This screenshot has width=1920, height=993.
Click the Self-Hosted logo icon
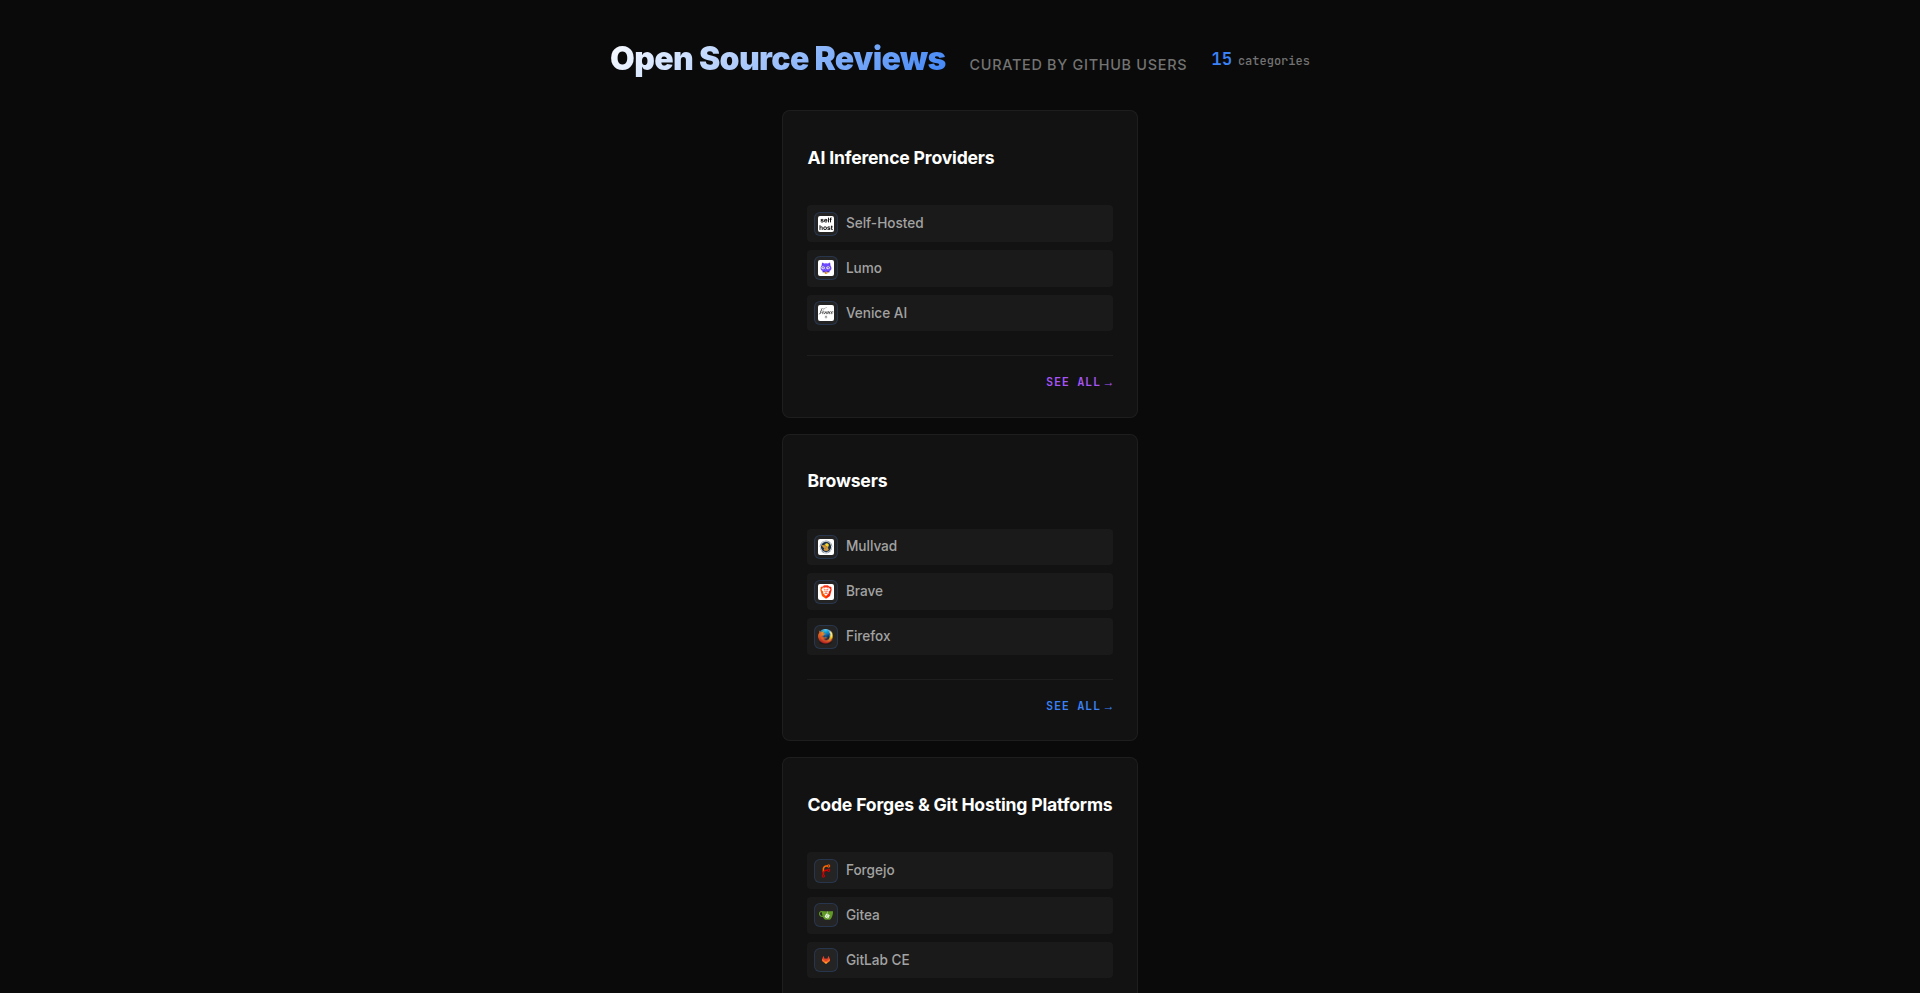[826, 224]
